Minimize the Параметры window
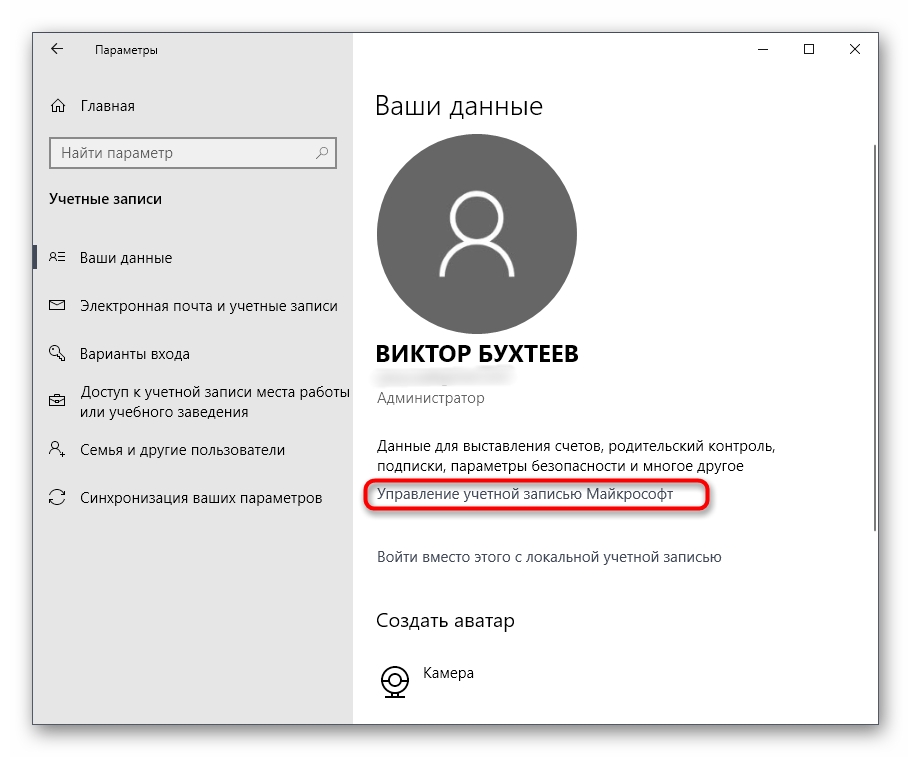Image resolution: width=911 pixels, height=757 pixels. [763, 49]
